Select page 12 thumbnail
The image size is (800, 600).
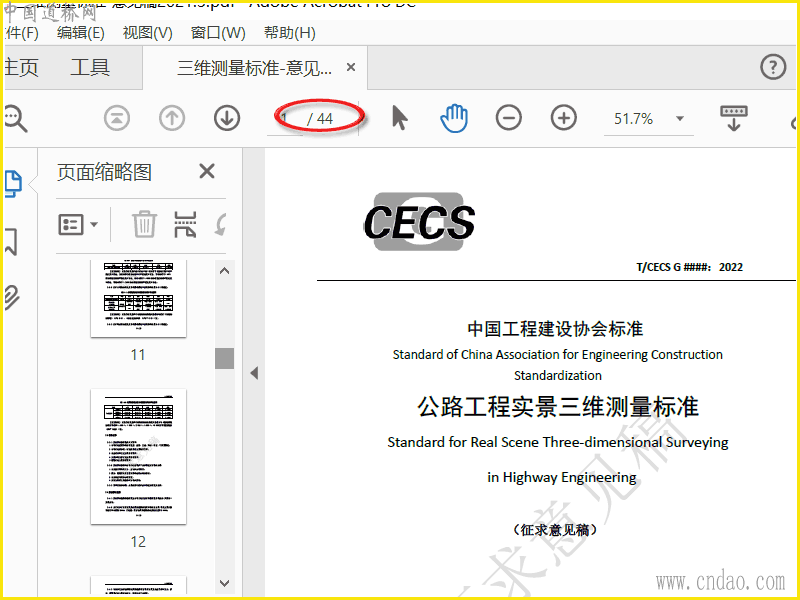click(138, 457)
